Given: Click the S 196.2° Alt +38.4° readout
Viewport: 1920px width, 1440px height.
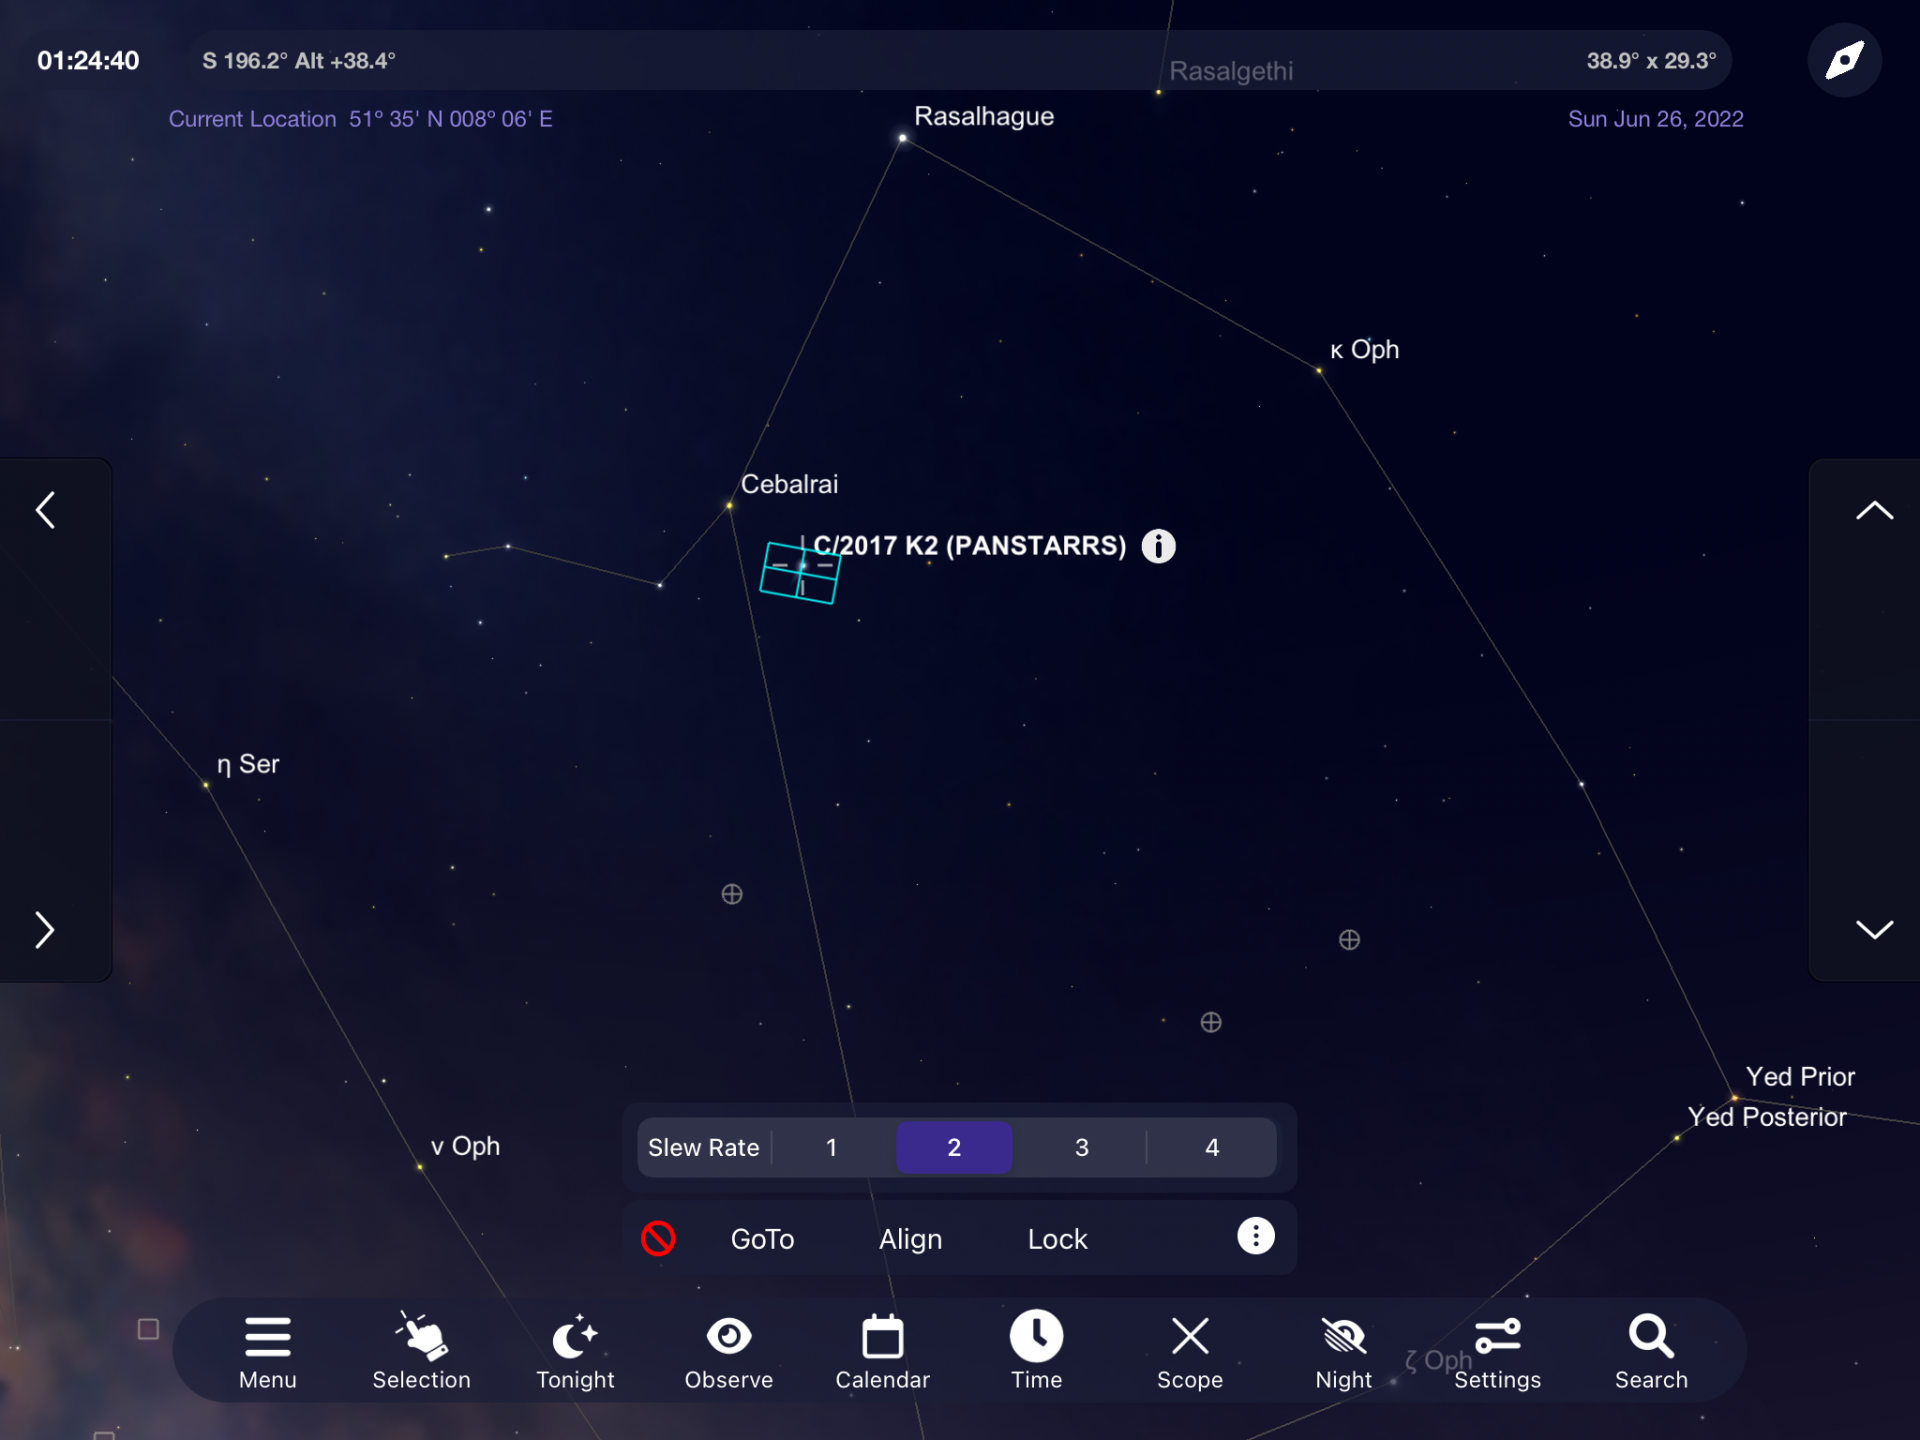Looking at the screenshot, I should tap(299, 61).
